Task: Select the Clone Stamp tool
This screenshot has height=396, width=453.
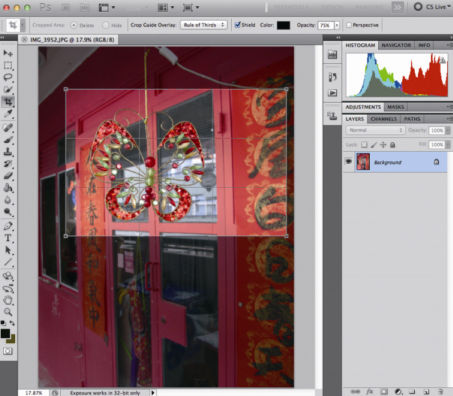Action: tap(8, 152)
